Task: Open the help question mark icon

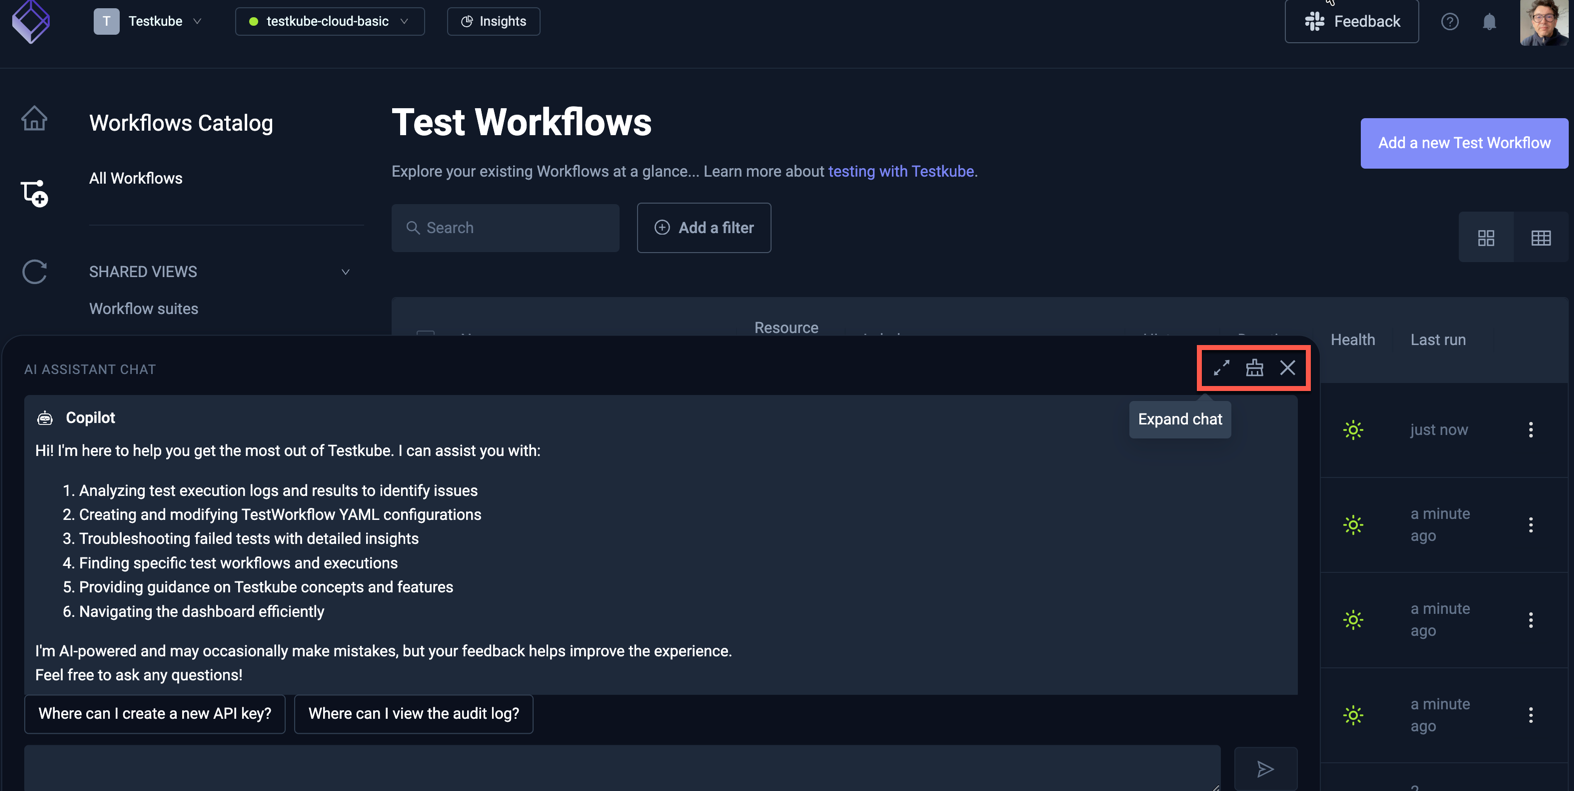Action: [1449, 21]
